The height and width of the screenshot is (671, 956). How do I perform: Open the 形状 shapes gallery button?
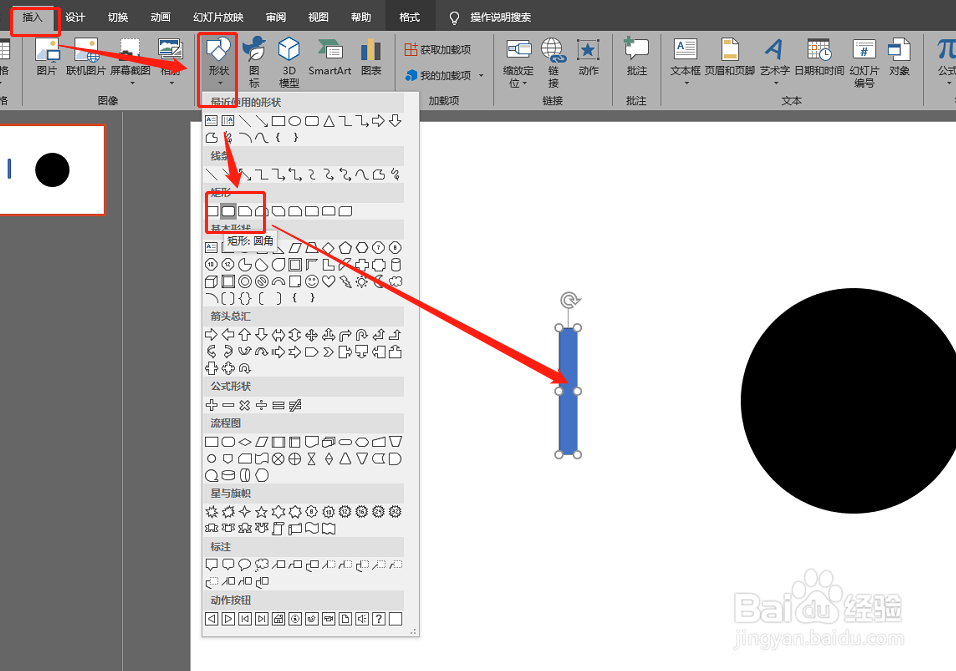(x=219, y=61)
